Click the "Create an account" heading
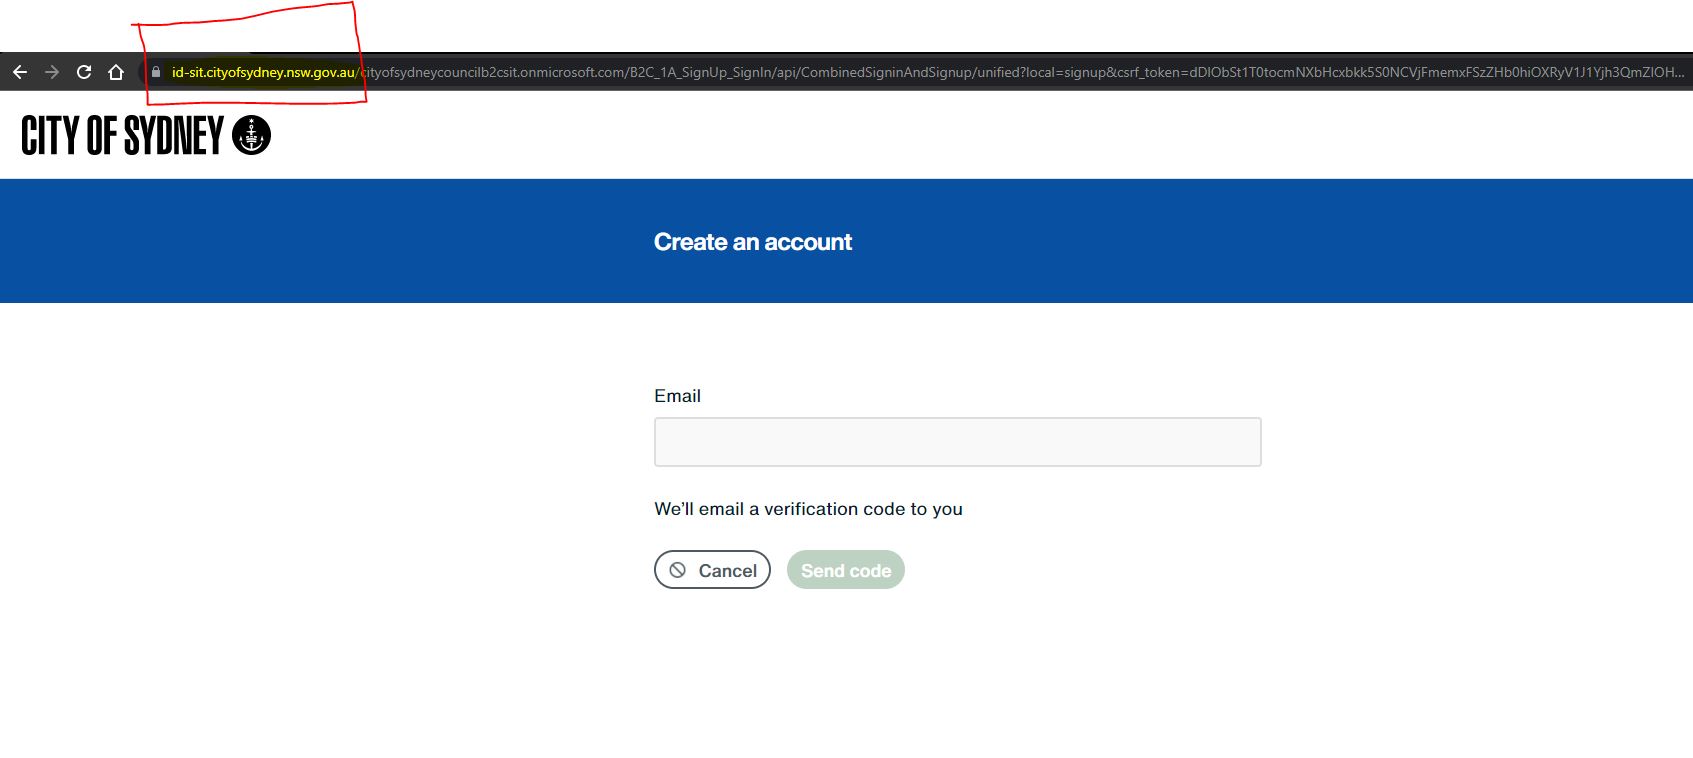Viewport: 1693px width, 758px height. pos(752,242)
